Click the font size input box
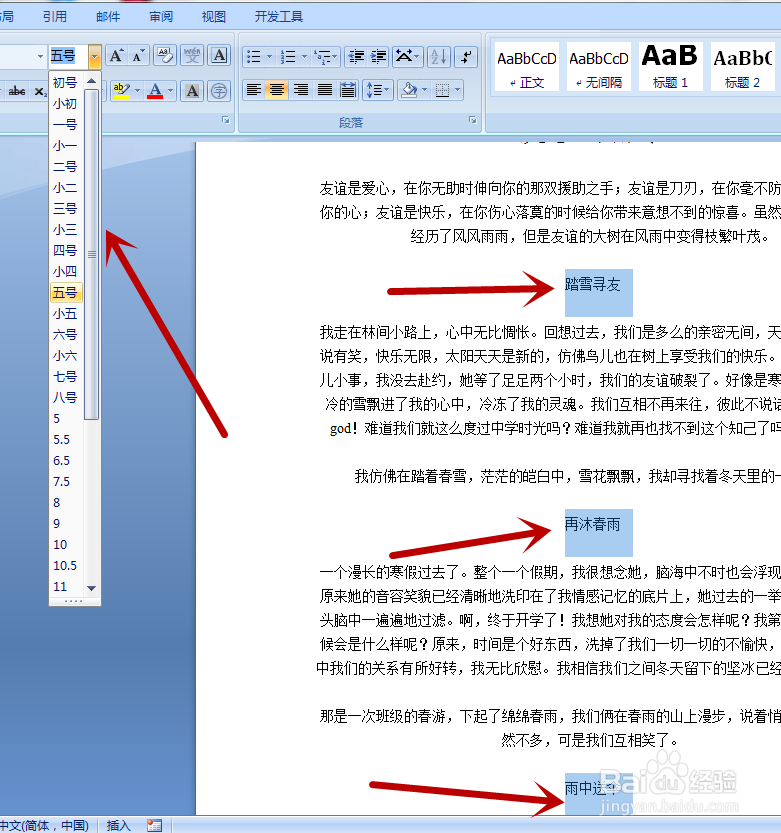The image size is (781, 833). [69, 56]
